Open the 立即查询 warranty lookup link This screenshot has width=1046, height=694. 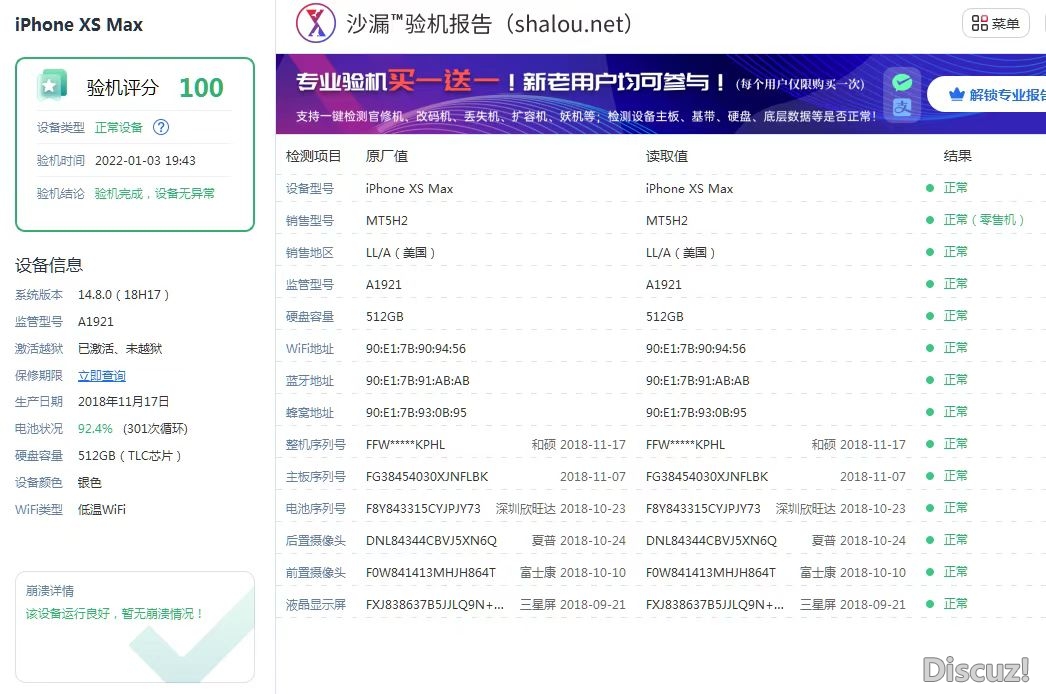102,375
